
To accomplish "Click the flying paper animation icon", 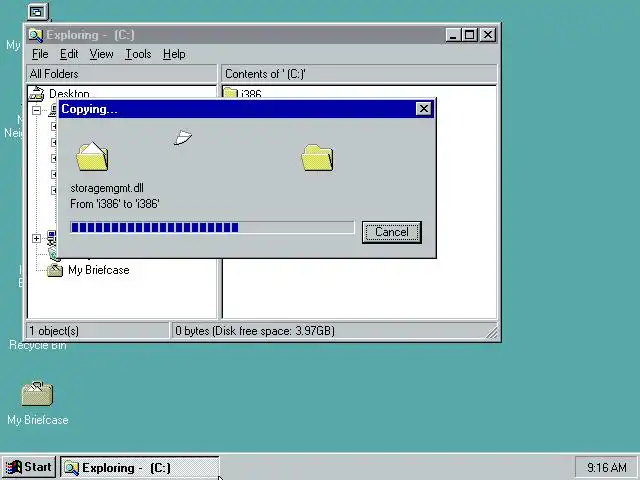I will pyautogui.click(x=182, y=138).
